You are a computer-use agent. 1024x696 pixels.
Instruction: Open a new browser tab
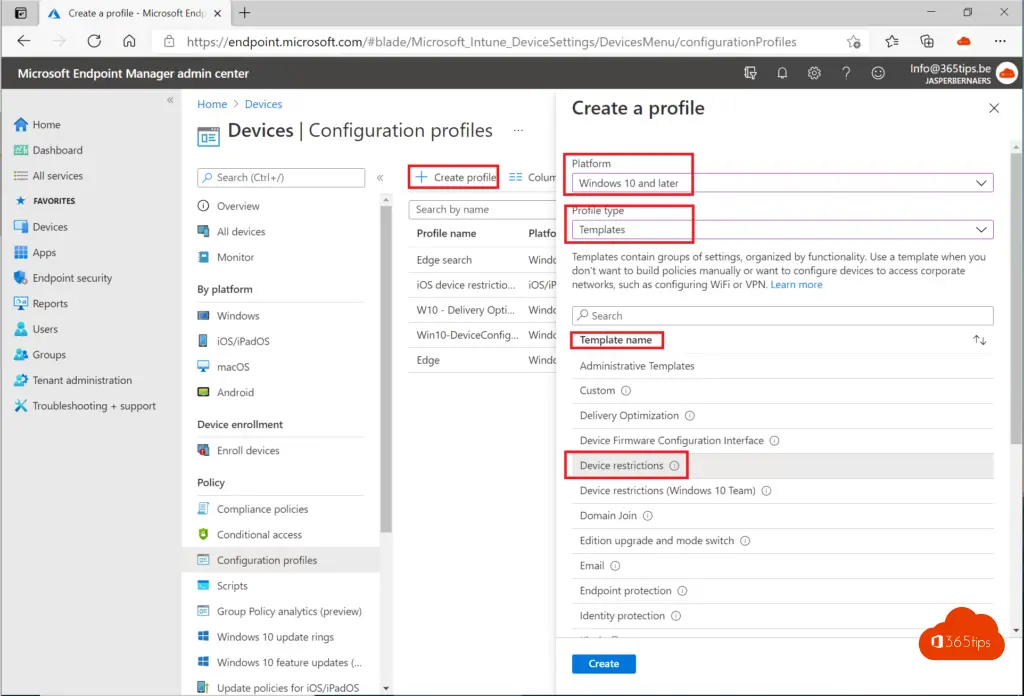tap(244, 12)
